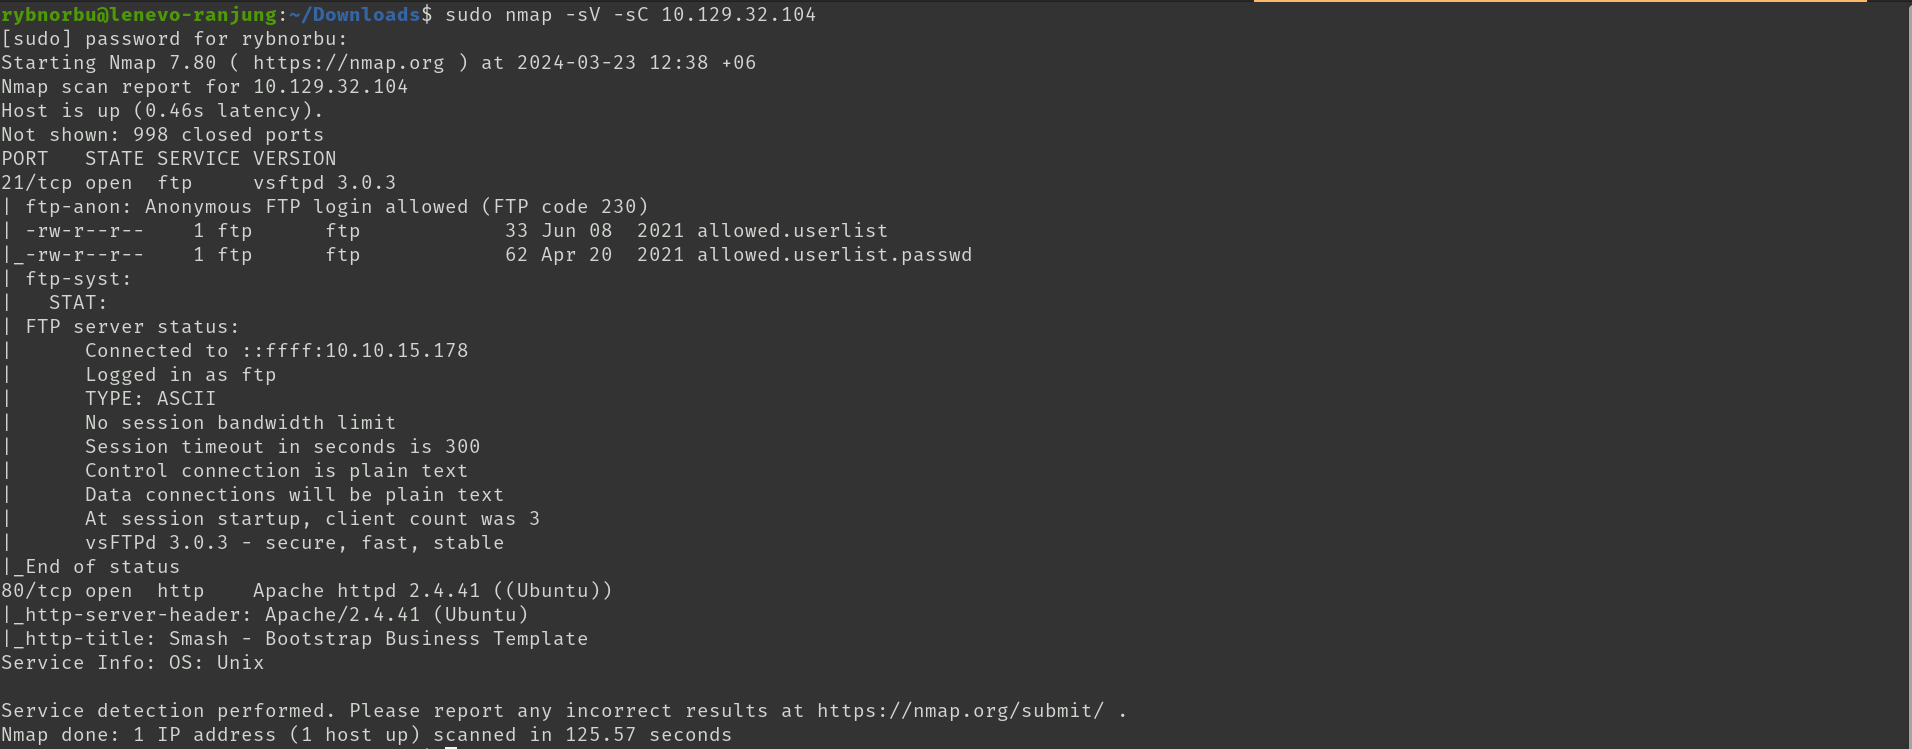Click the sudo password prompt line
1912x749 pixels.
coord(174,39)
